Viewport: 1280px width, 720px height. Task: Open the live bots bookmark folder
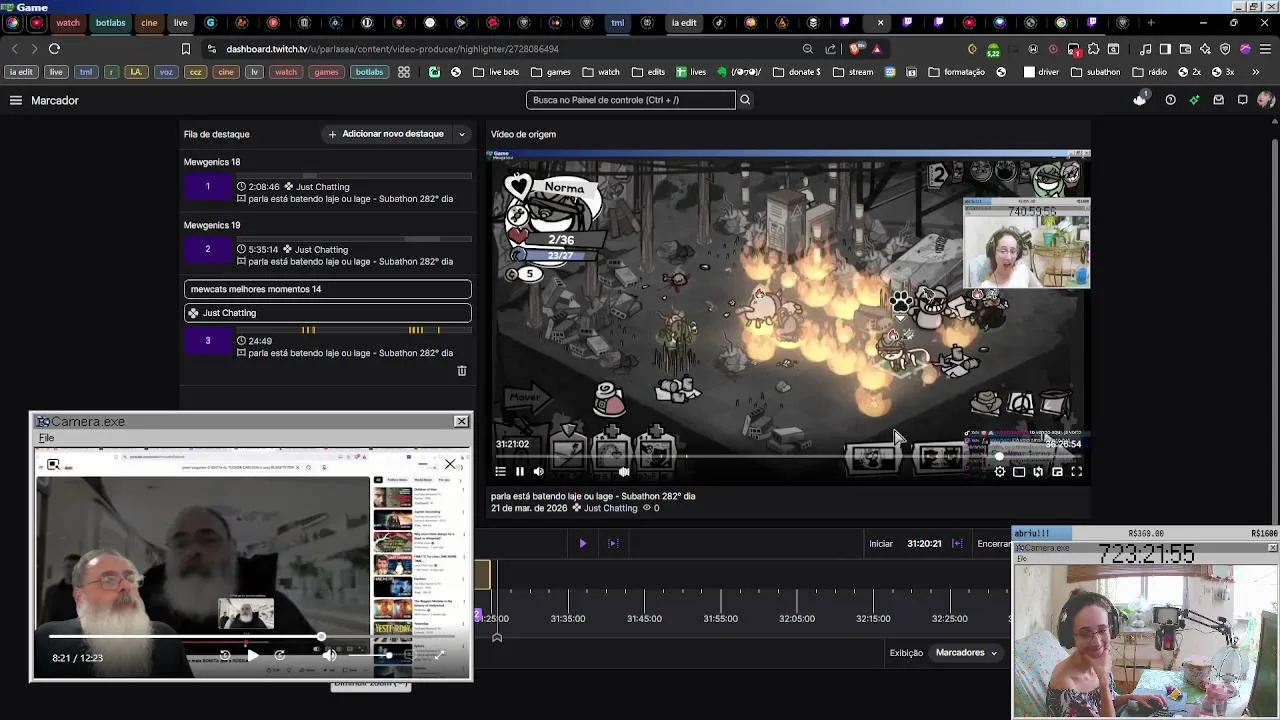[x=496, y=72]
